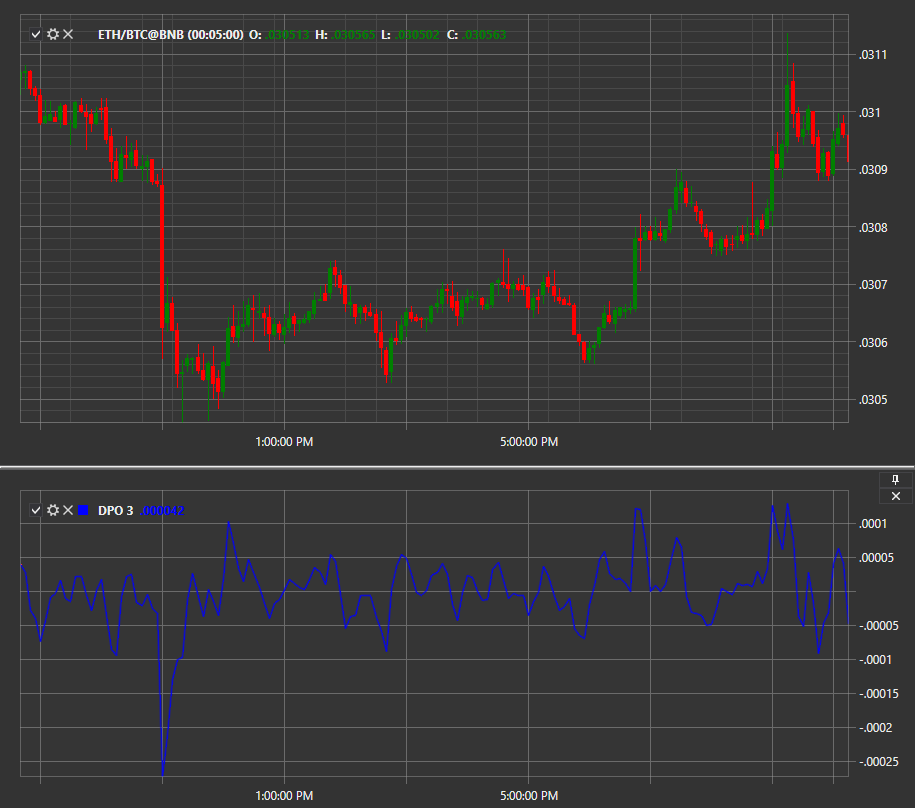Click the lowest dip of the DPO line
The width and height of the screenshot is (915, 808).
163,773
